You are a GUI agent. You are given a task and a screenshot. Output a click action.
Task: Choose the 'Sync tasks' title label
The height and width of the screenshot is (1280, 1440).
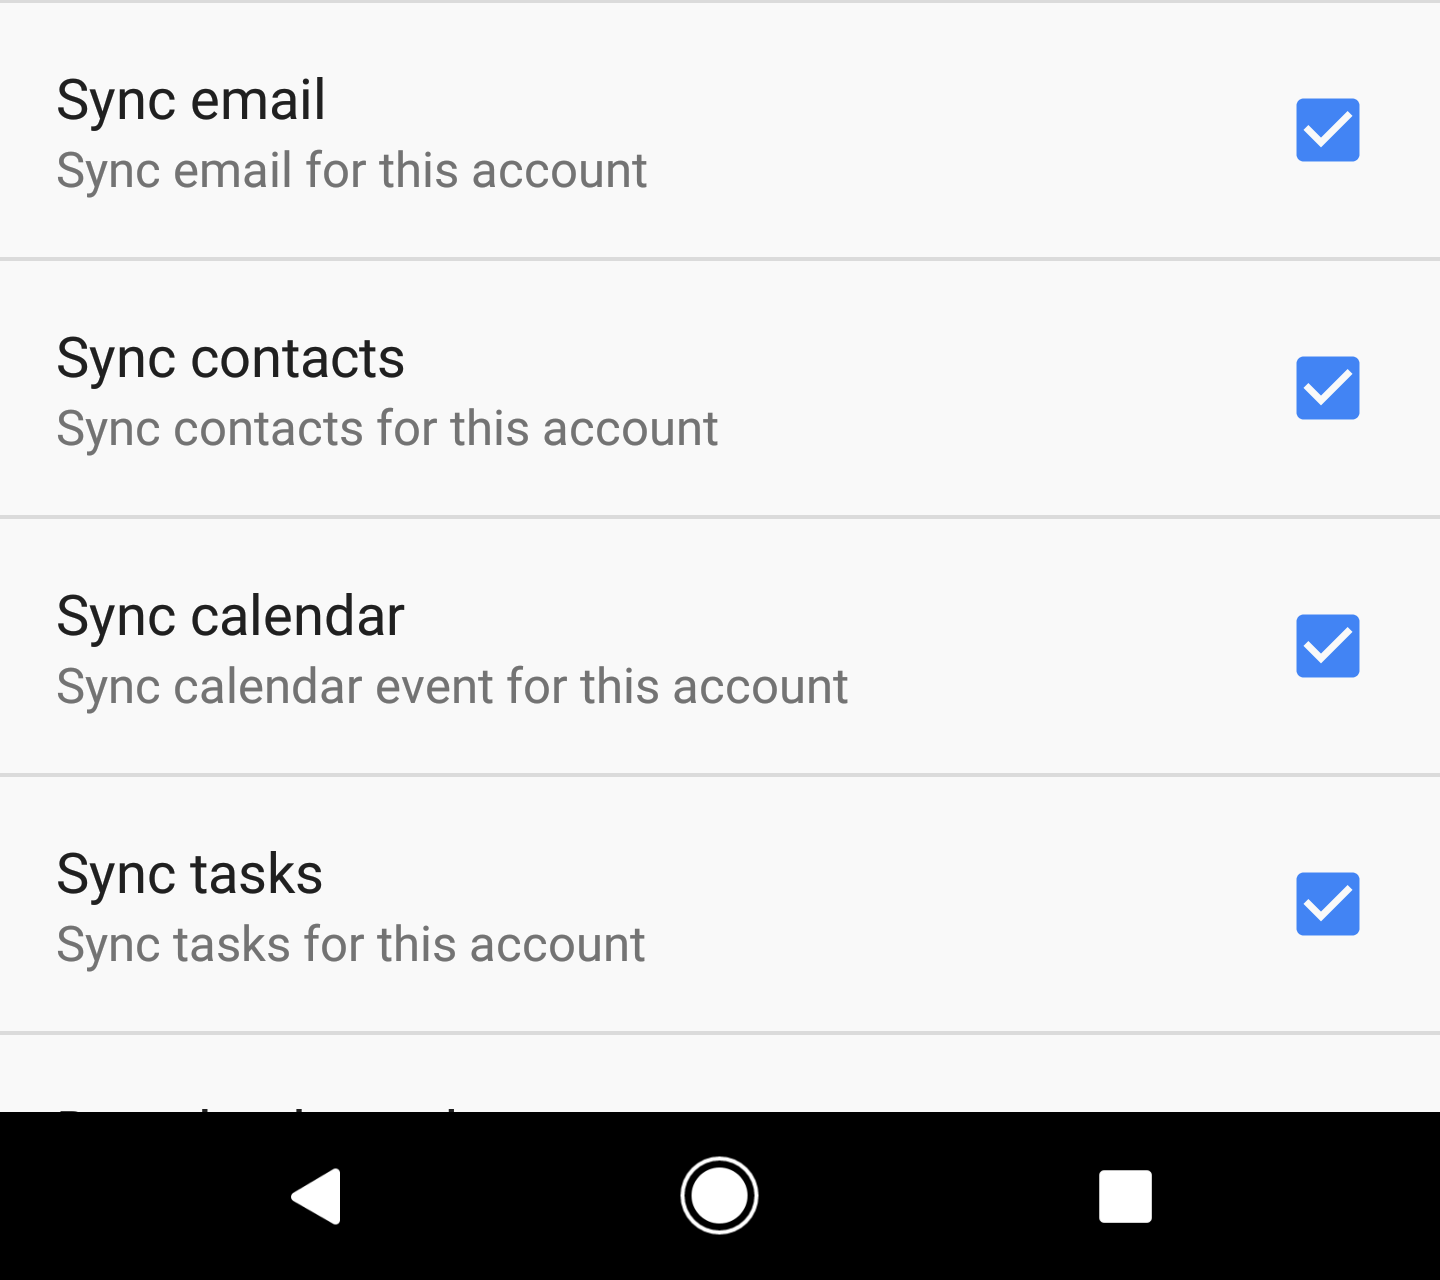(x=190, y=875)
